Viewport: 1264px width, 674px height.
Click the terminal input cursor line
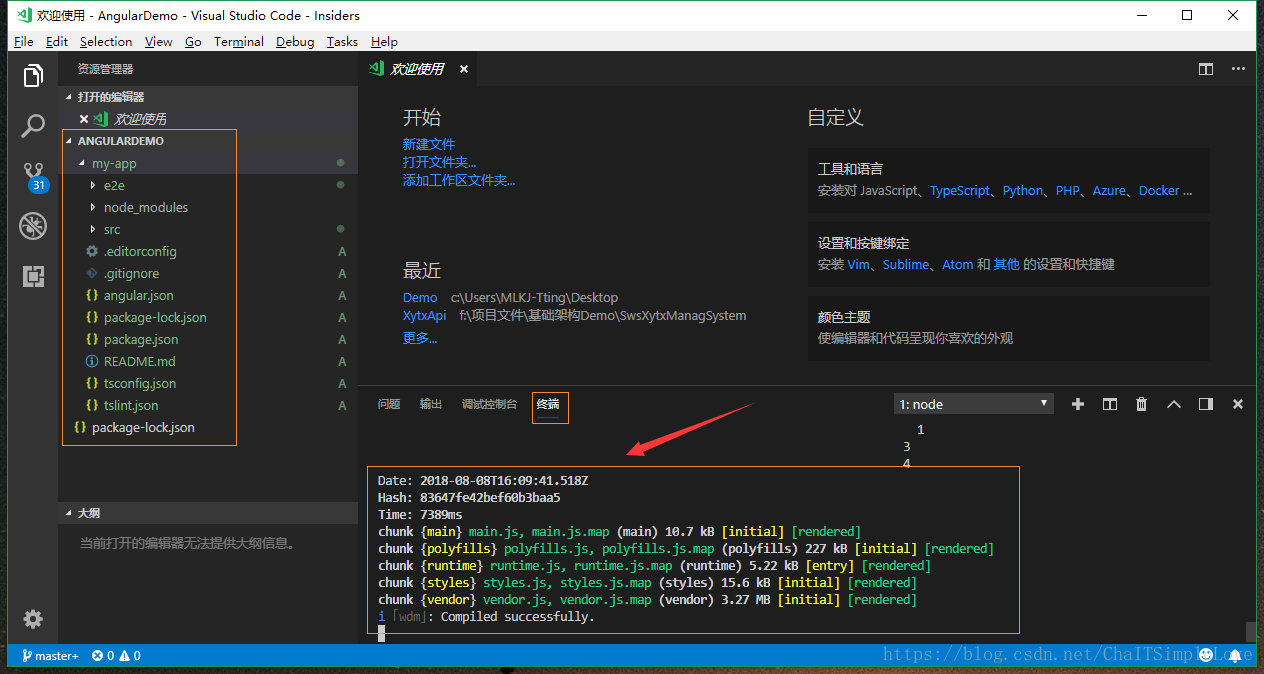coord(381,633)
